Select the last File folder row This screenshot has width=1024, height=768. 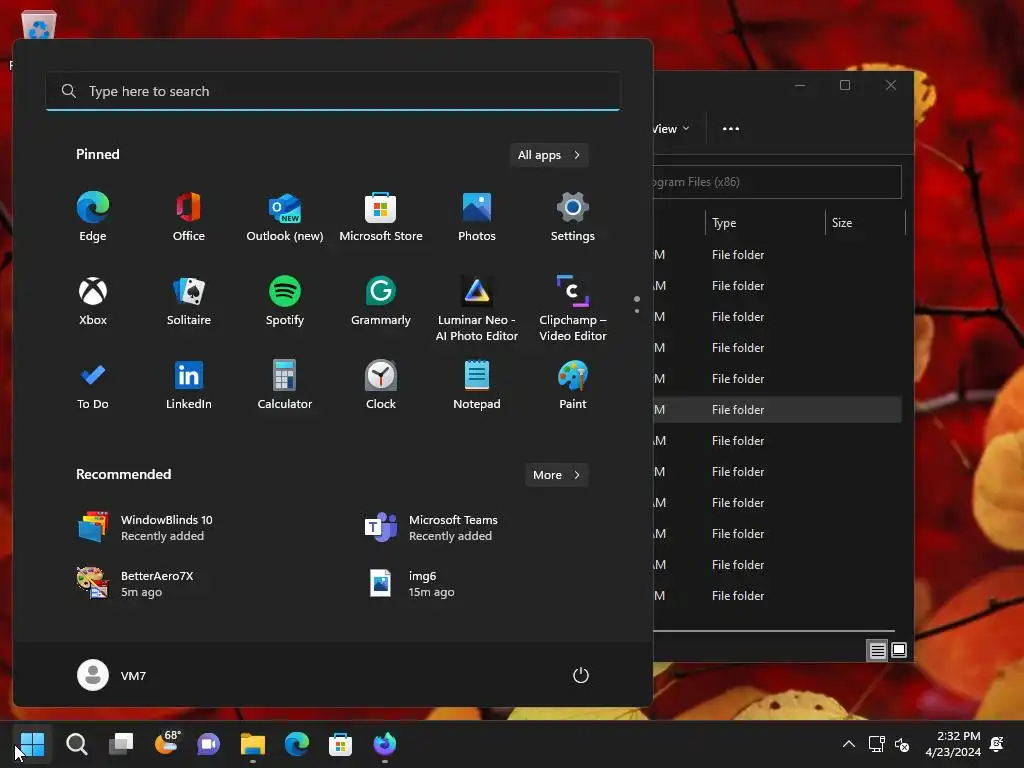point(777,596)
